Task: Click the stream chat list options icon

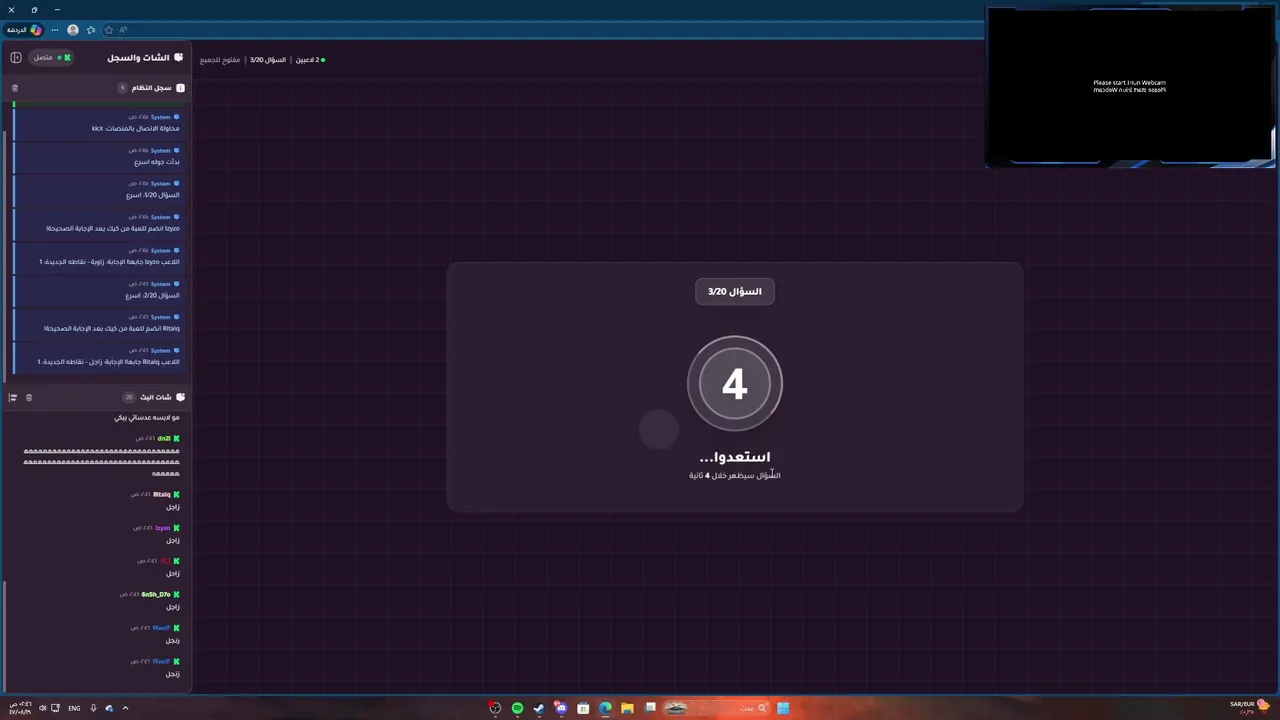Action: point(13,398)
